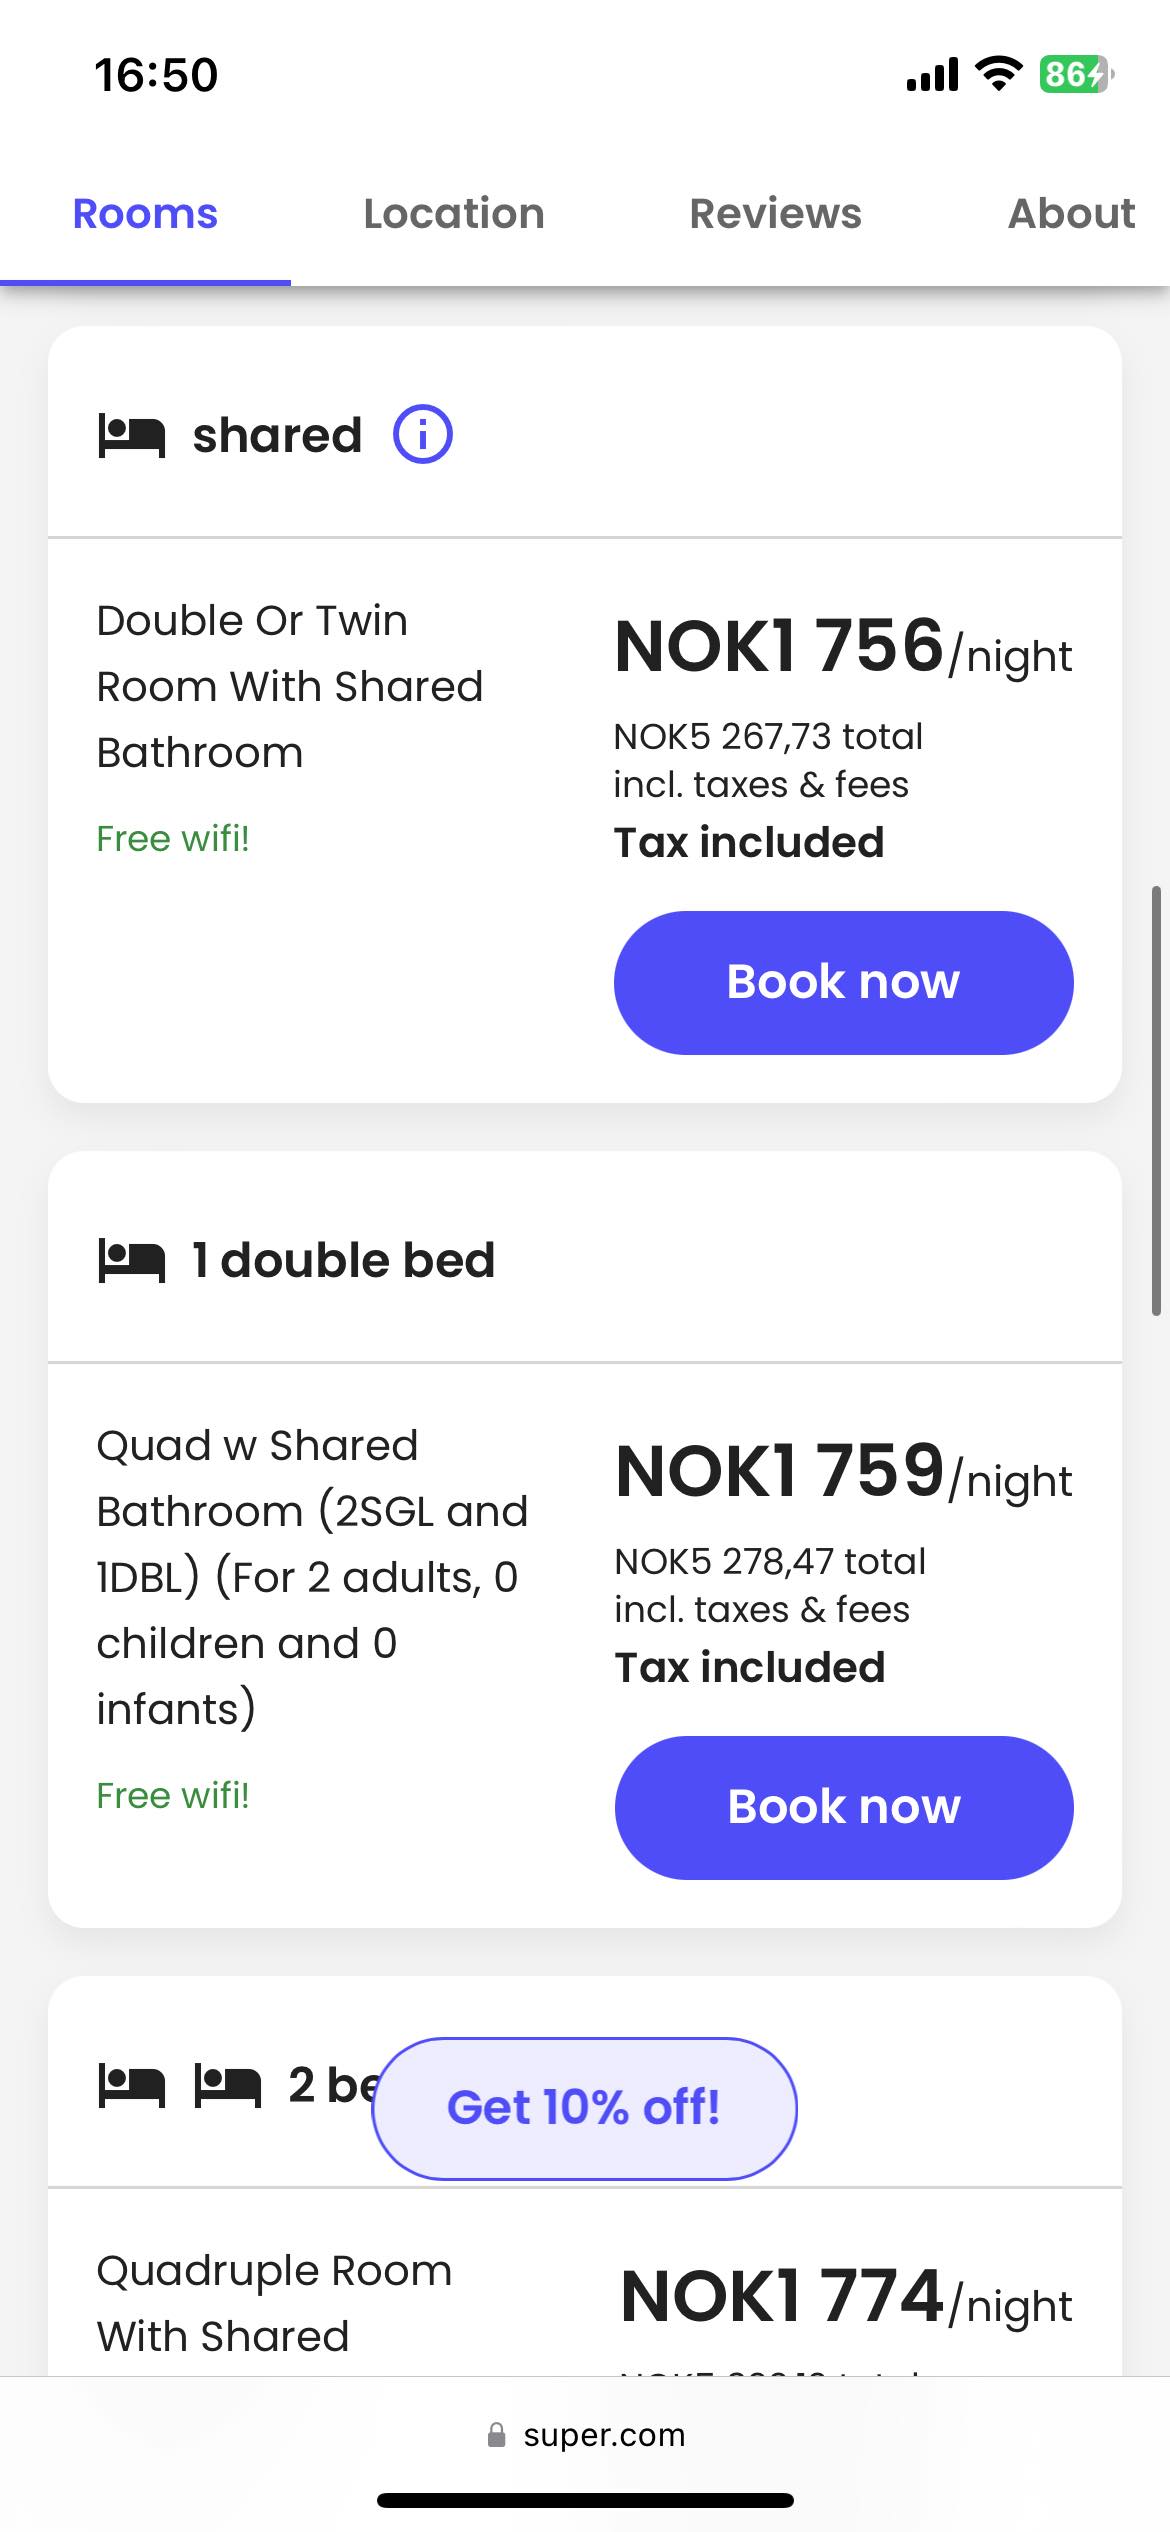Viewport: 1170px width, 2532px height.
Task: Book the Double Or Twin Room now
Action: point(843,982)
